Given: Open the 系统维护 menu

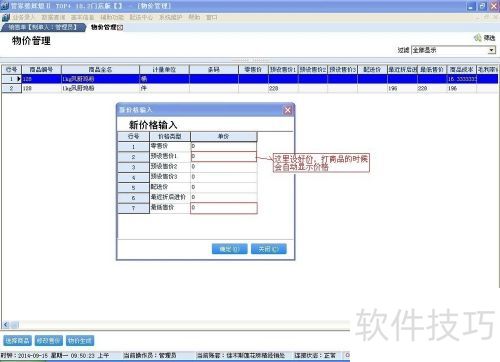Looking at the screenshot, I should pos(170,17).
